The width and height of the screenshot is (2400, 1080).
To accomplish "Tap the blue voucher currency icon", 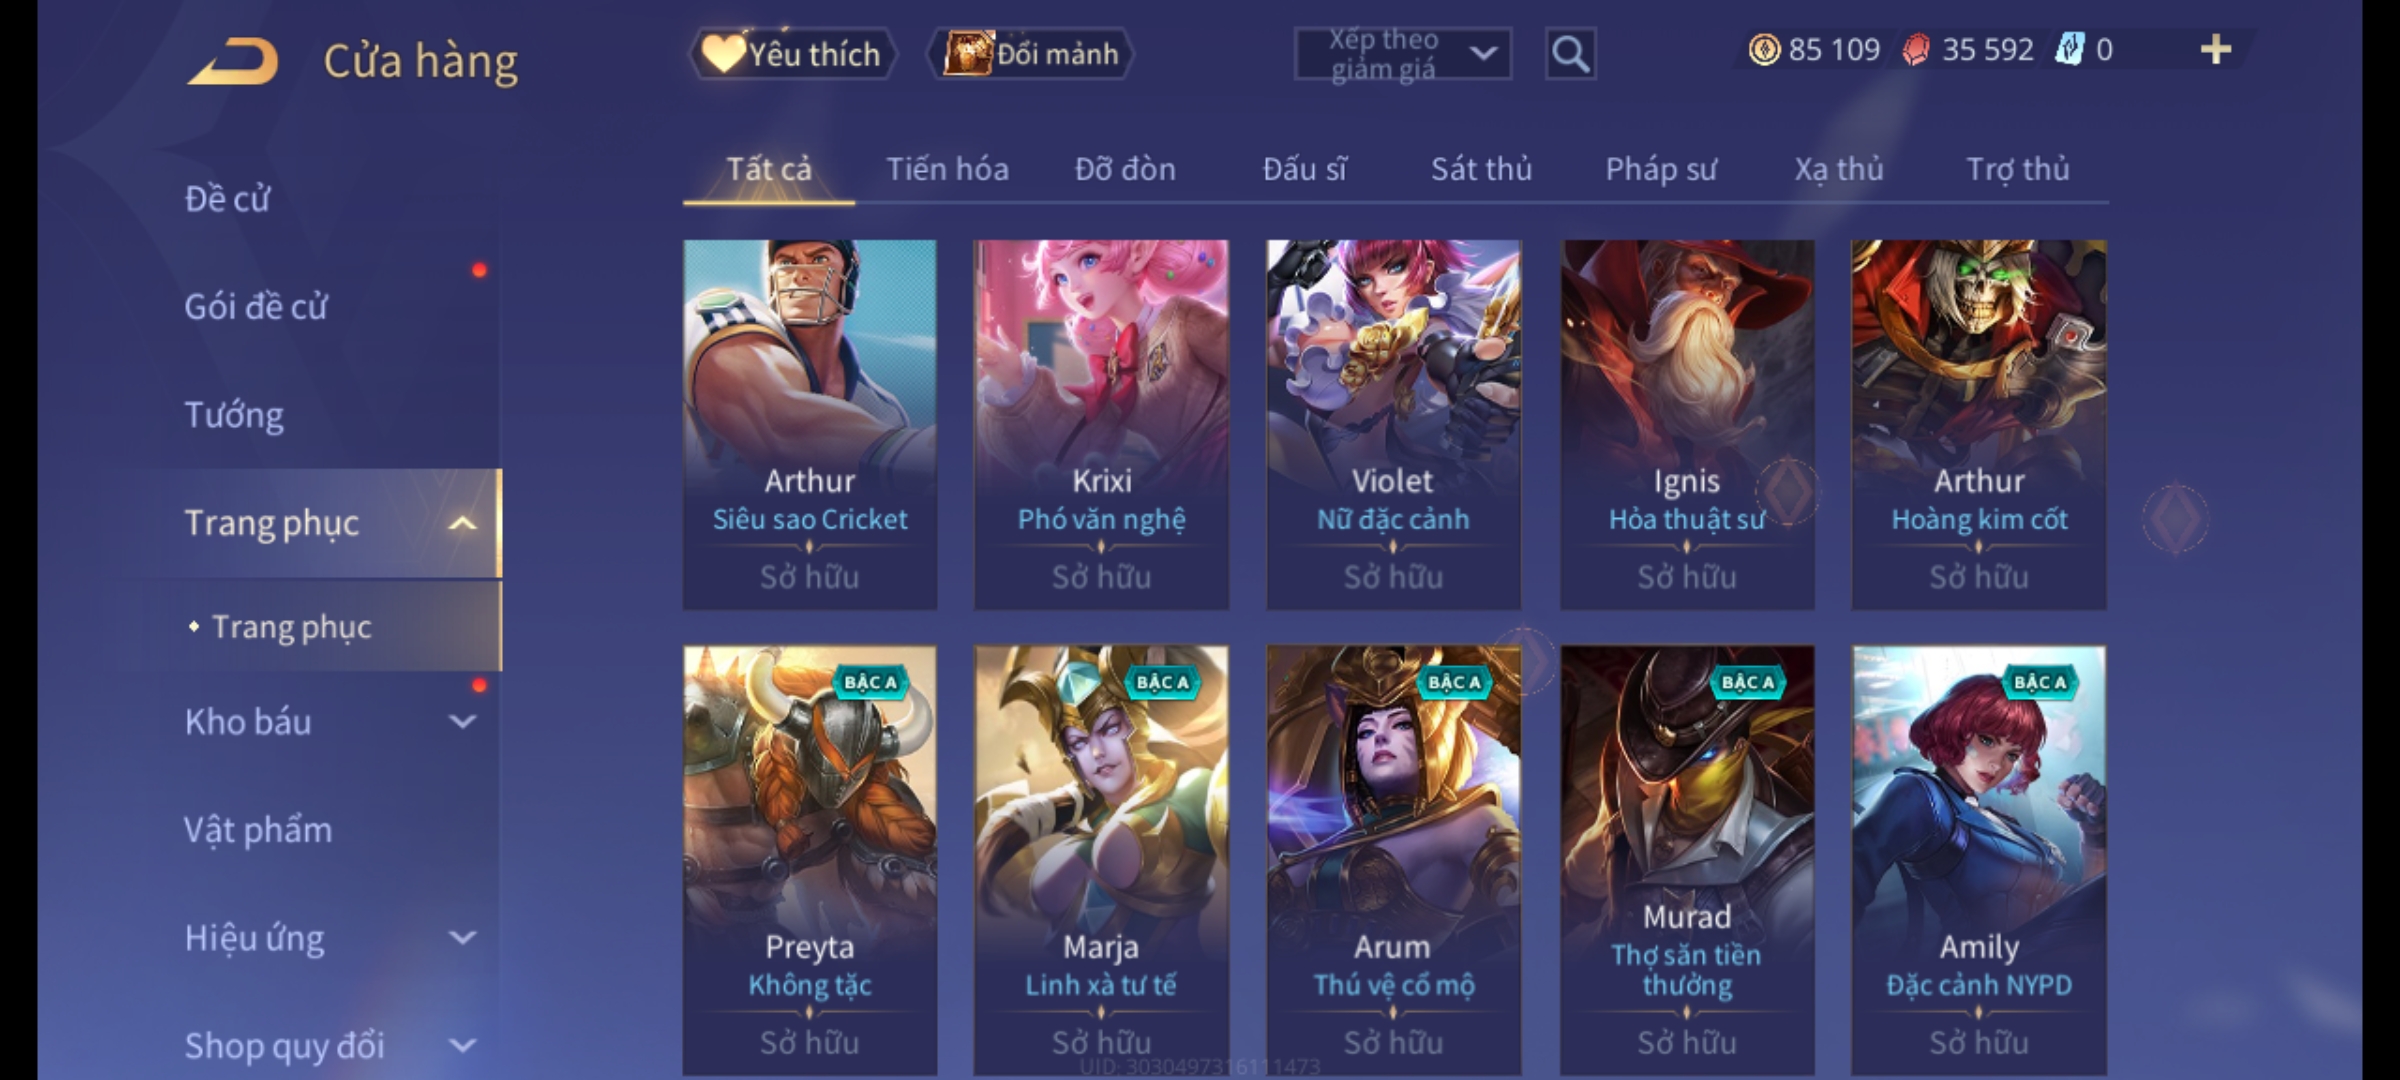I will tap(2069, 49).
